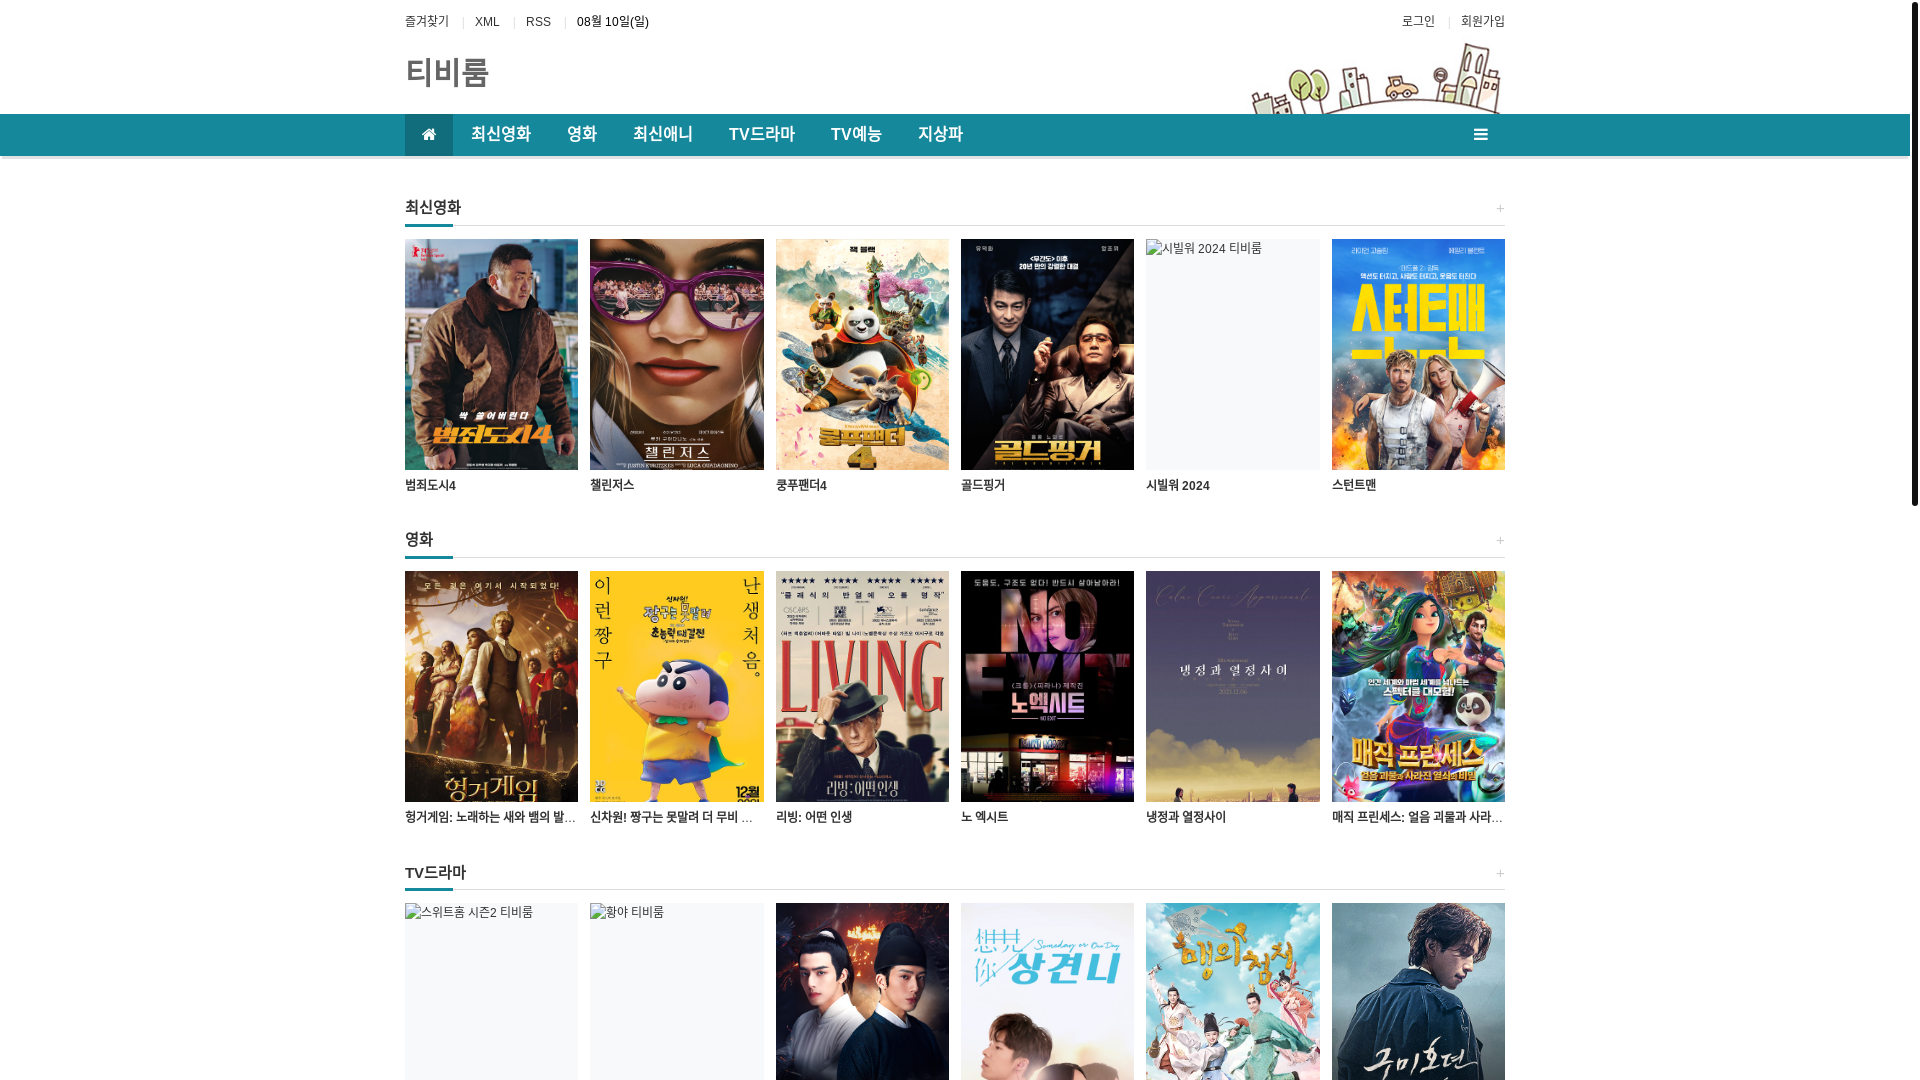Open the 최신애니 menu tab
1920x1080 pixels.
pos(662,135)
